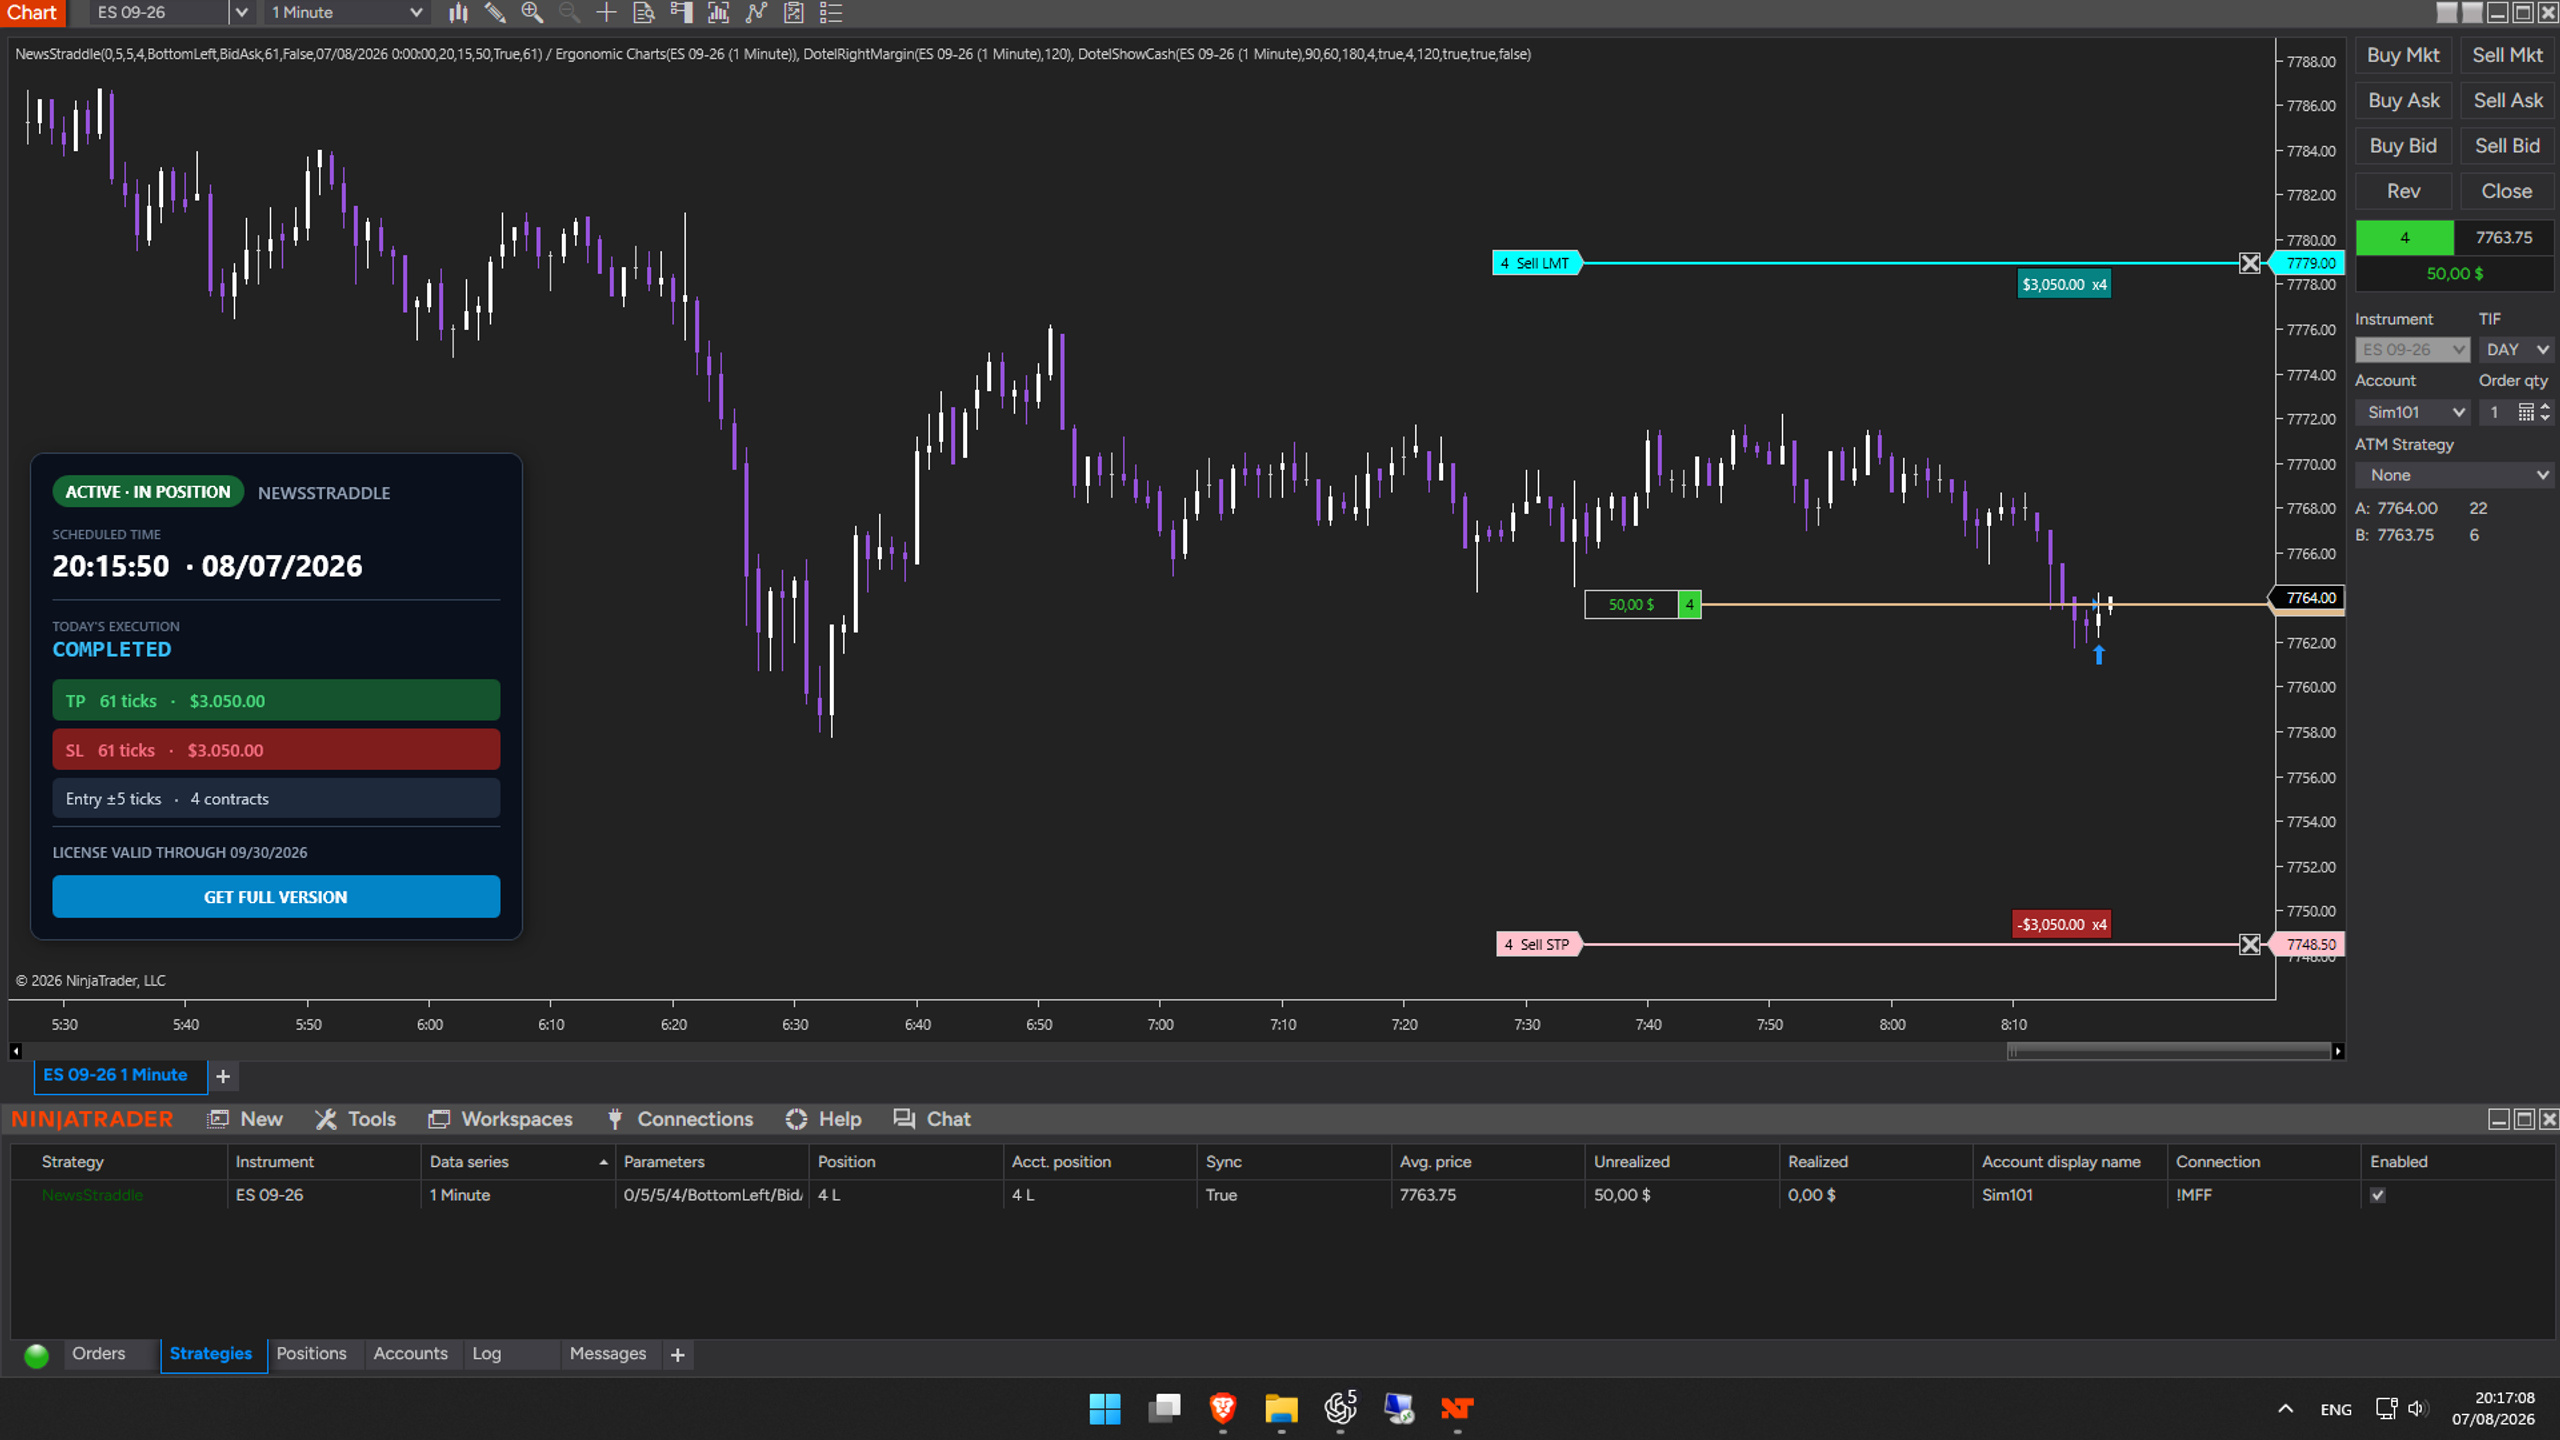Cancel the Sell STP order with its X
2560x1440 pixels.
(x=2249, y=944)
